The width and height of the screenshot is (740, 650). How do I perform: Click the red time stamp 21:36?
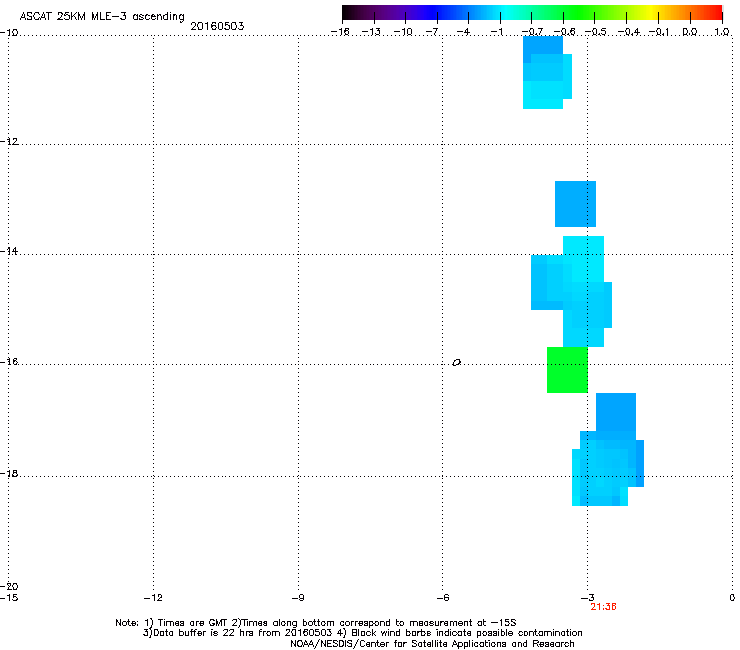(603, 607)
